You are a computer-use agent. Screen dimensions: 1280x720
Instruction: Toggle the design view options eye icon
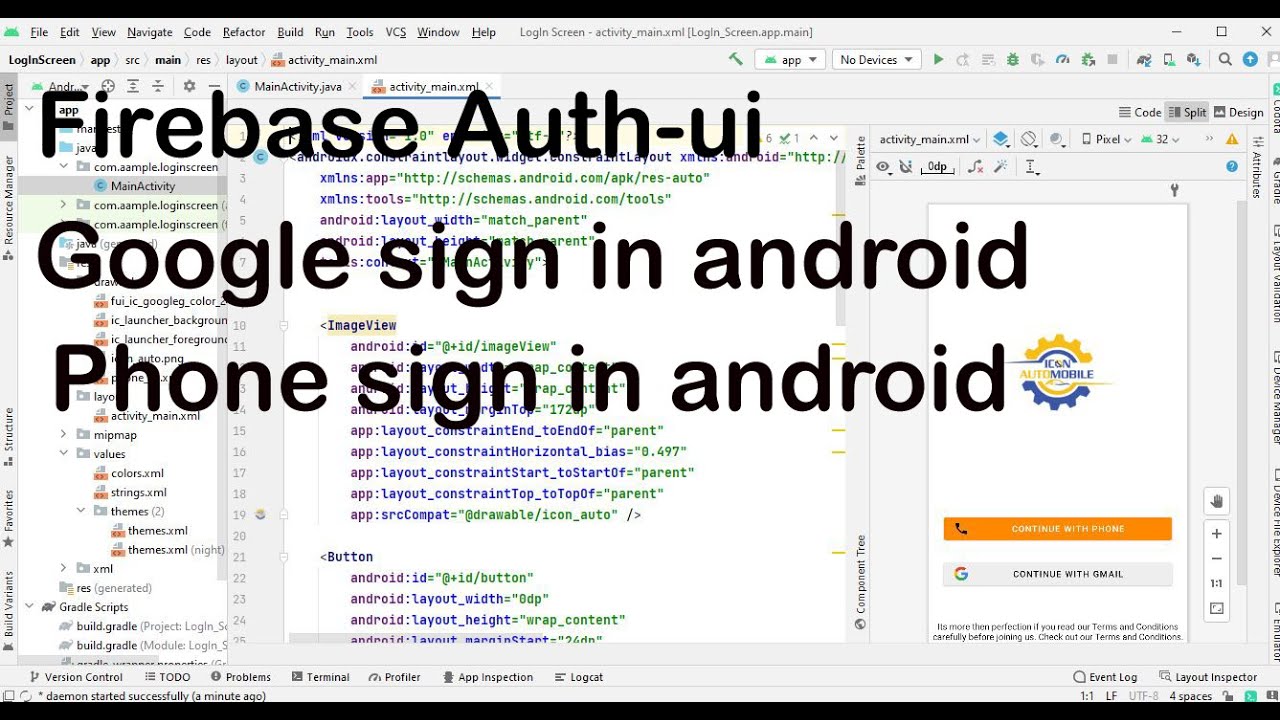(884, 166)
